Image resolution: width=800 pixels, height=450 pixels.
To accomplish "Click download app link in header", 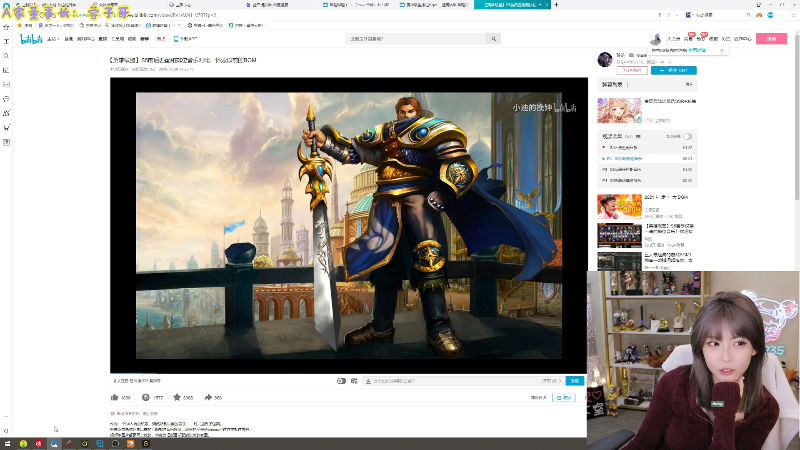I will 185,39.
